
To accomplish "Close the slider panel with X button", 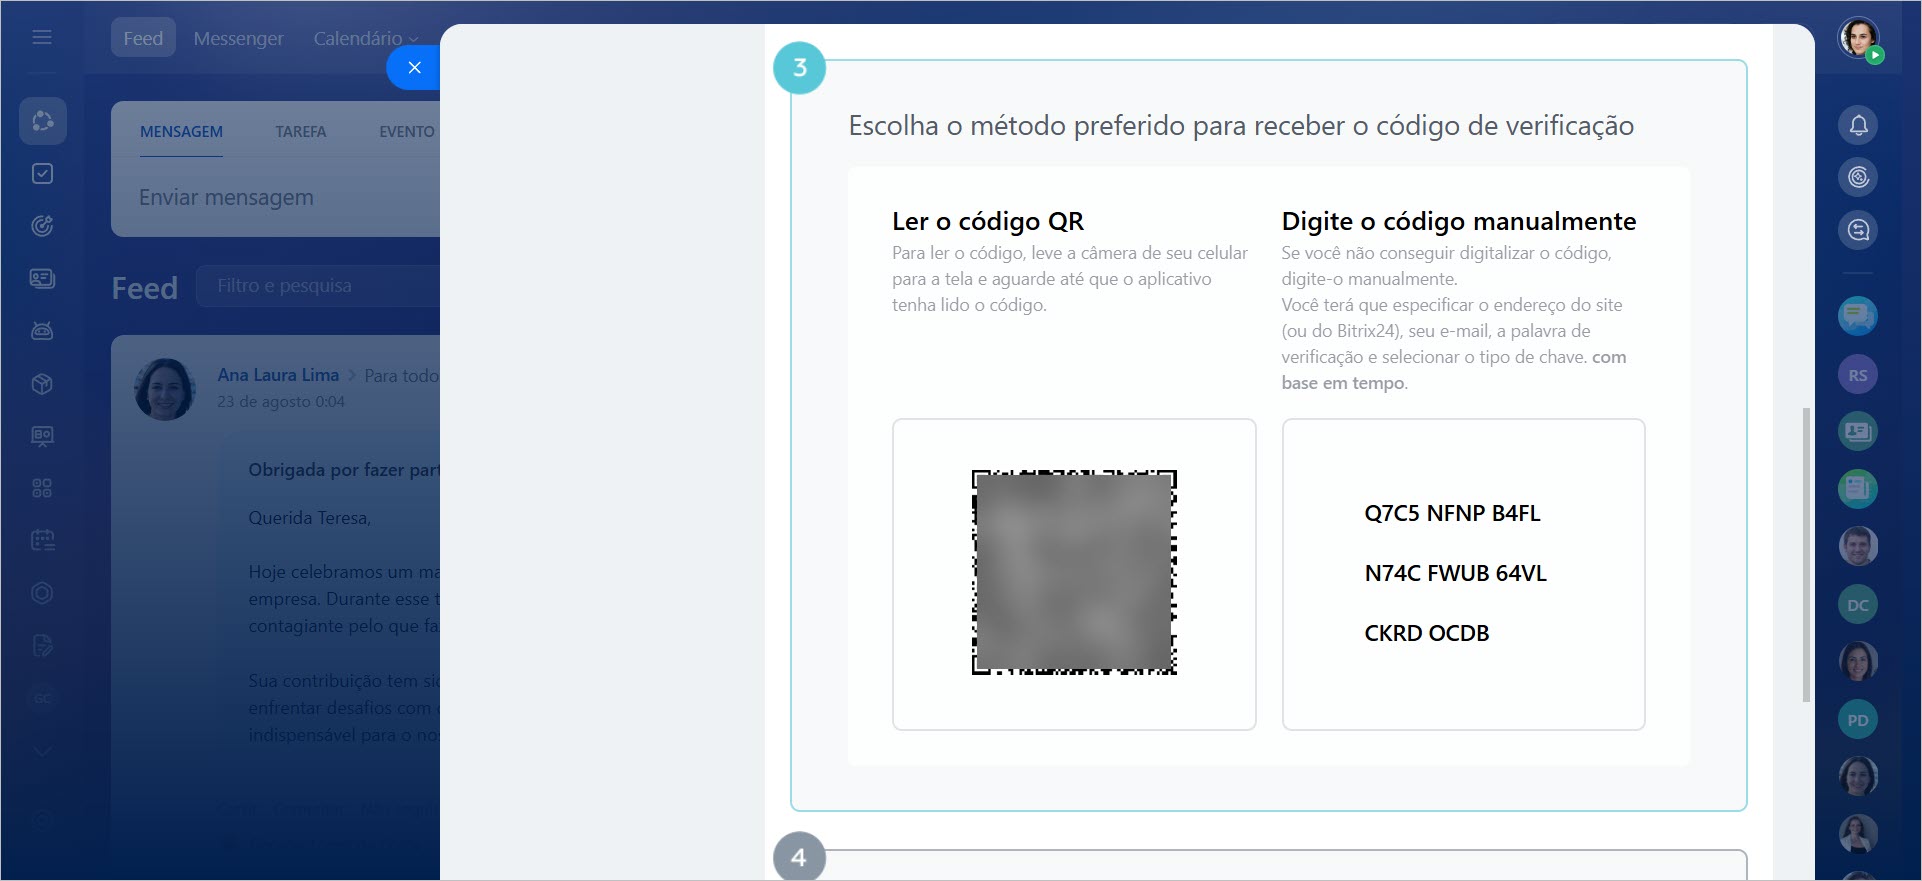I will [414, 67].
